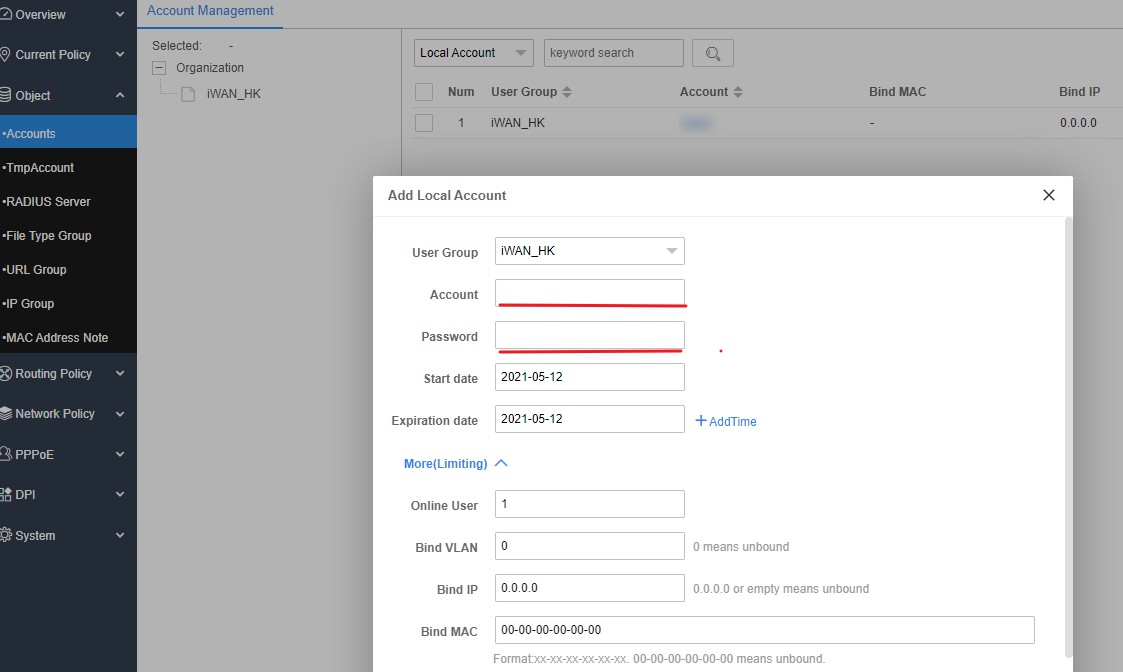Click the Network Policy layers icon
The height and width of the screenshot is (672, 1123).
[5, 413]
